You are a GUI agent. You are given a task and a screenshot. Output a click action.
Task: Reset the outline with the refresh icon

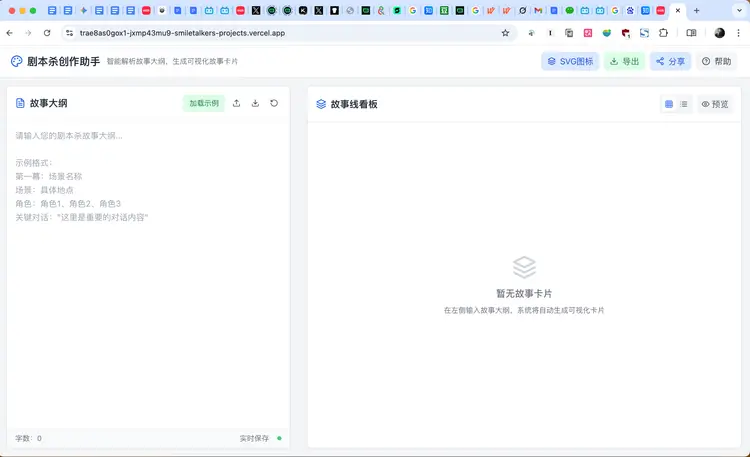274,103
